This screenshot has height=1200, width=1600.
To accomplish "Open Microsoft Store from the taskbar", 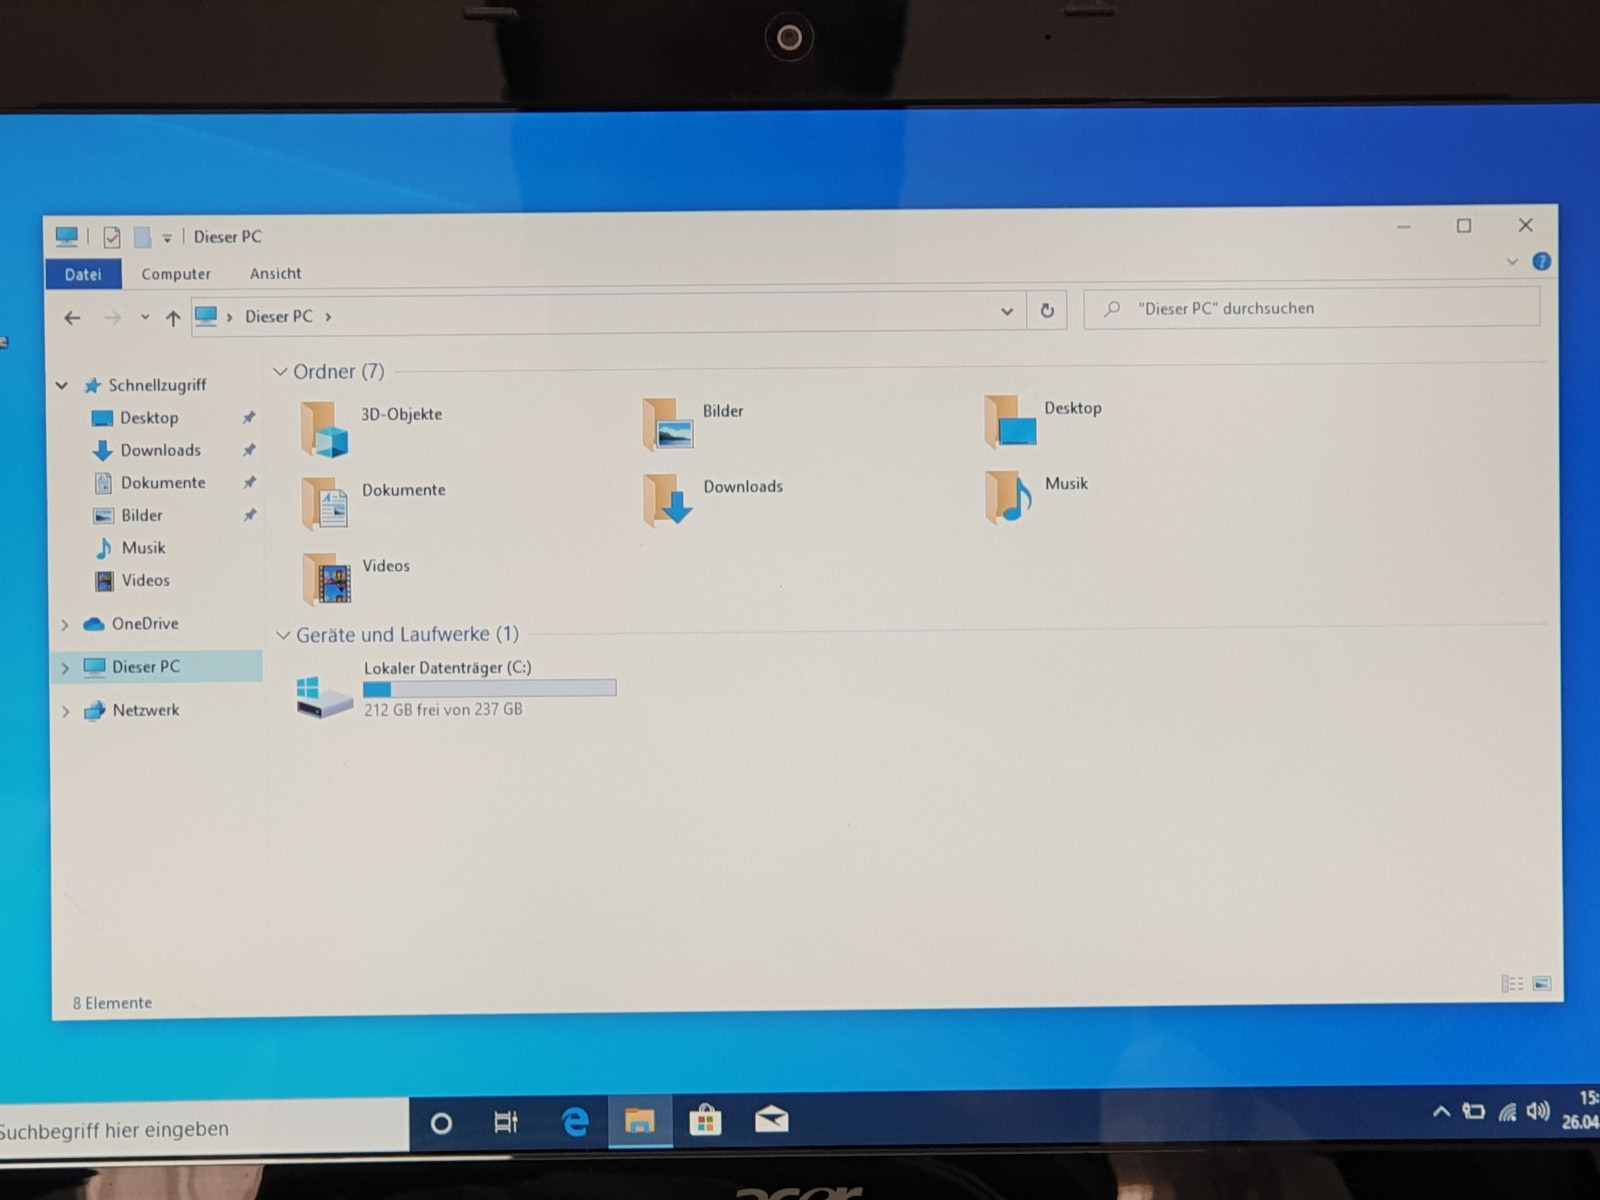I will pyautogui.click(x=705, y=1121).
